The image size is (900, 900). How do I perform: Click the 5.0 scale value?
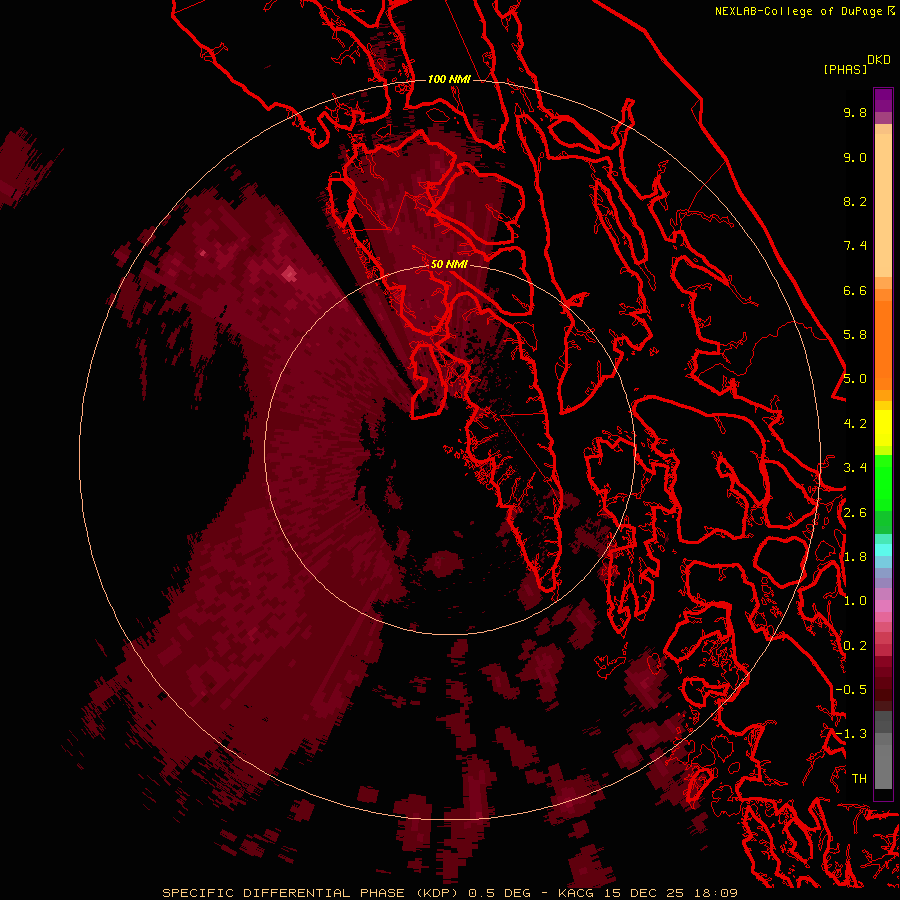[x=855, y=379]
